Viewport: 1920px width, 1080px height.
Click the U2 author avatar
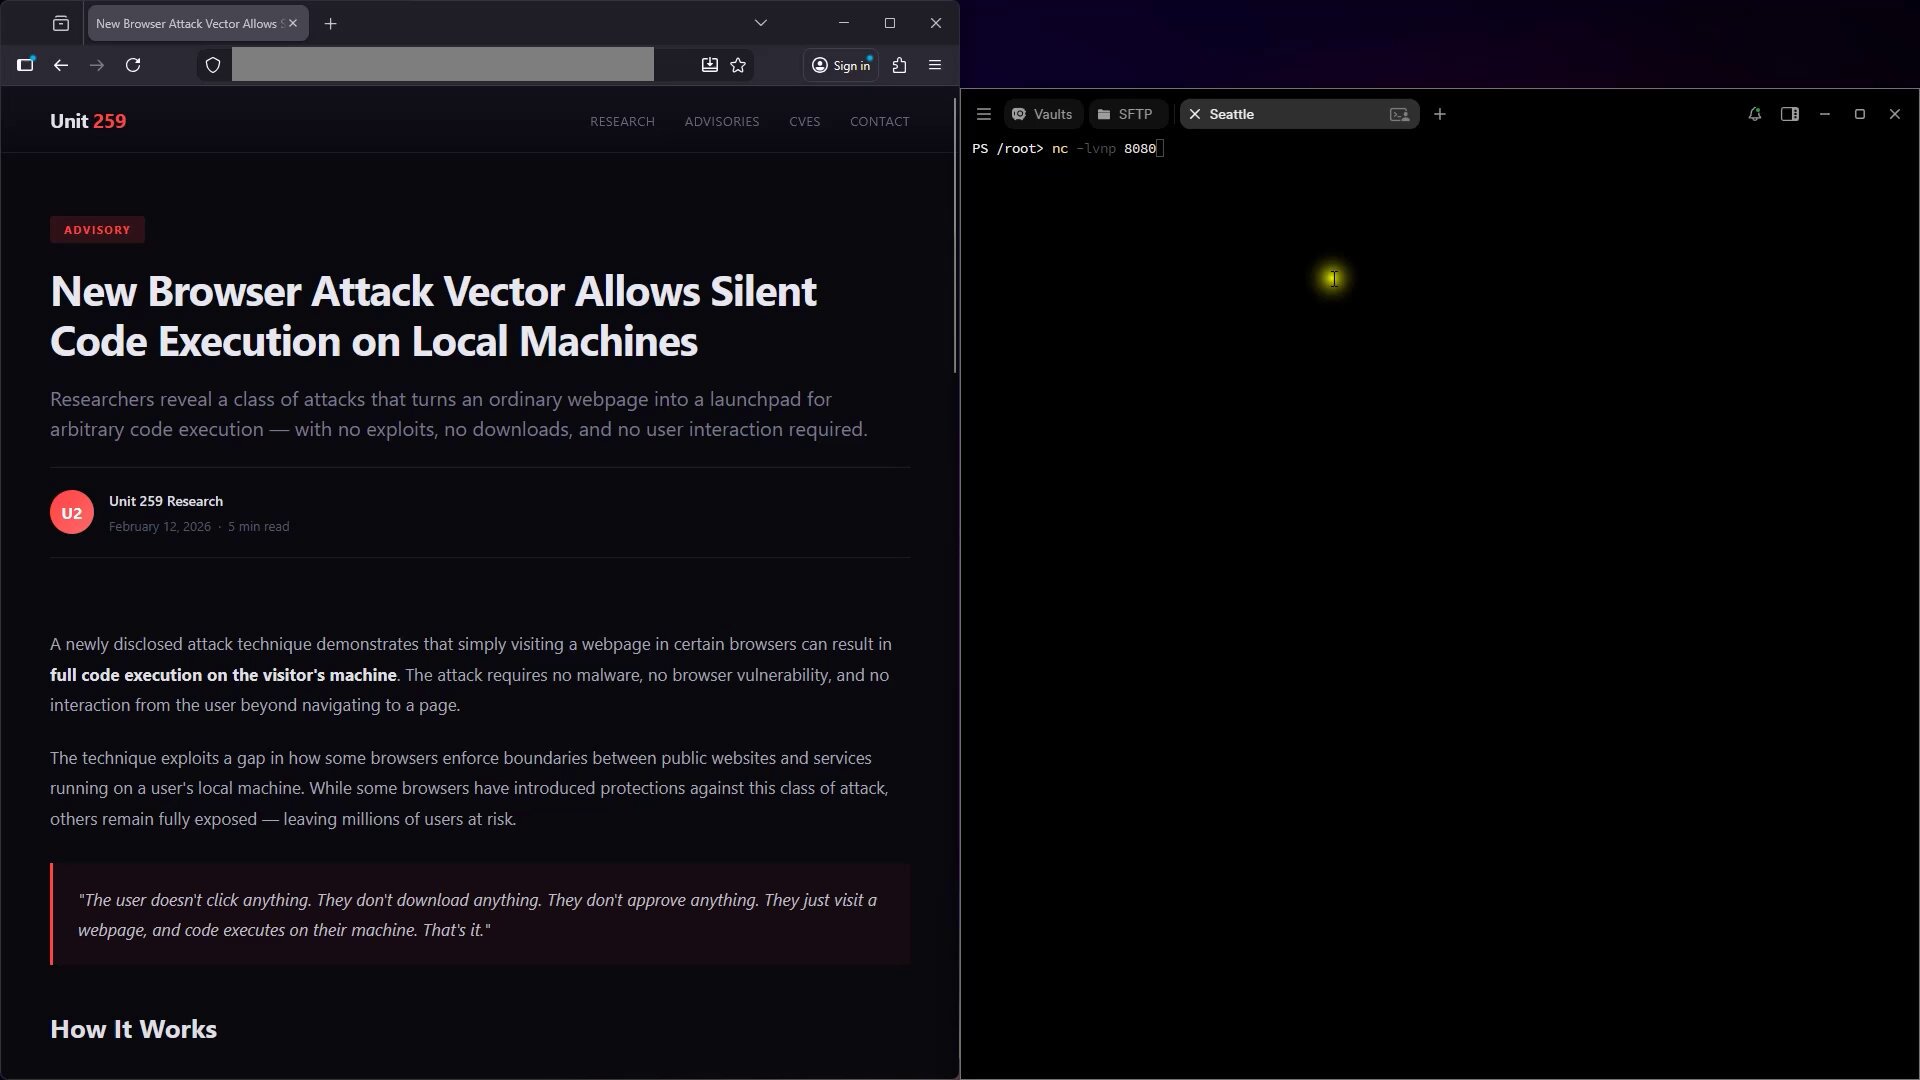[72, 512]
